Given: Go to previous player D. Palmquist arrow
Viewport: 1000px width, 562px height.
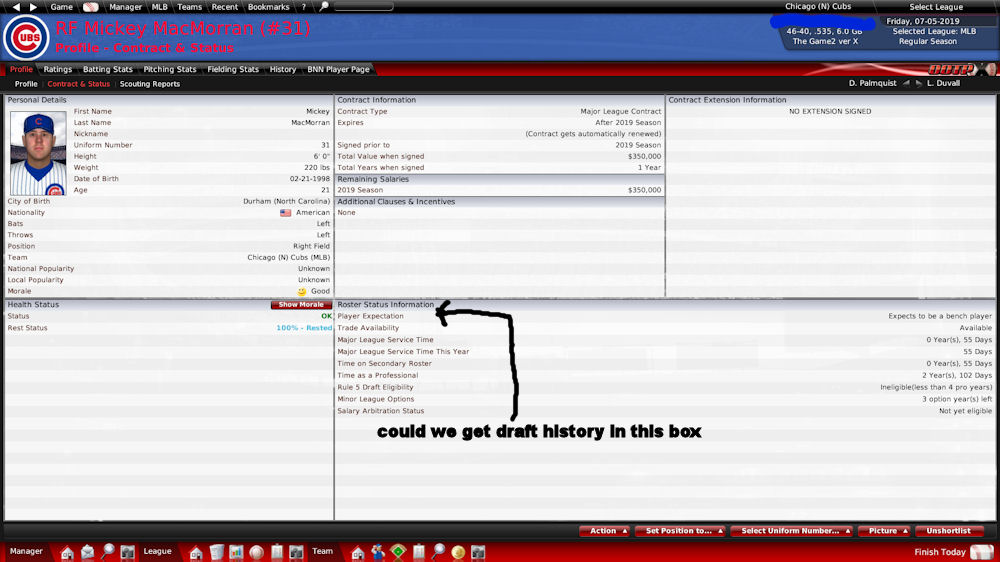Looking at the screenshot, I should 906,84.
